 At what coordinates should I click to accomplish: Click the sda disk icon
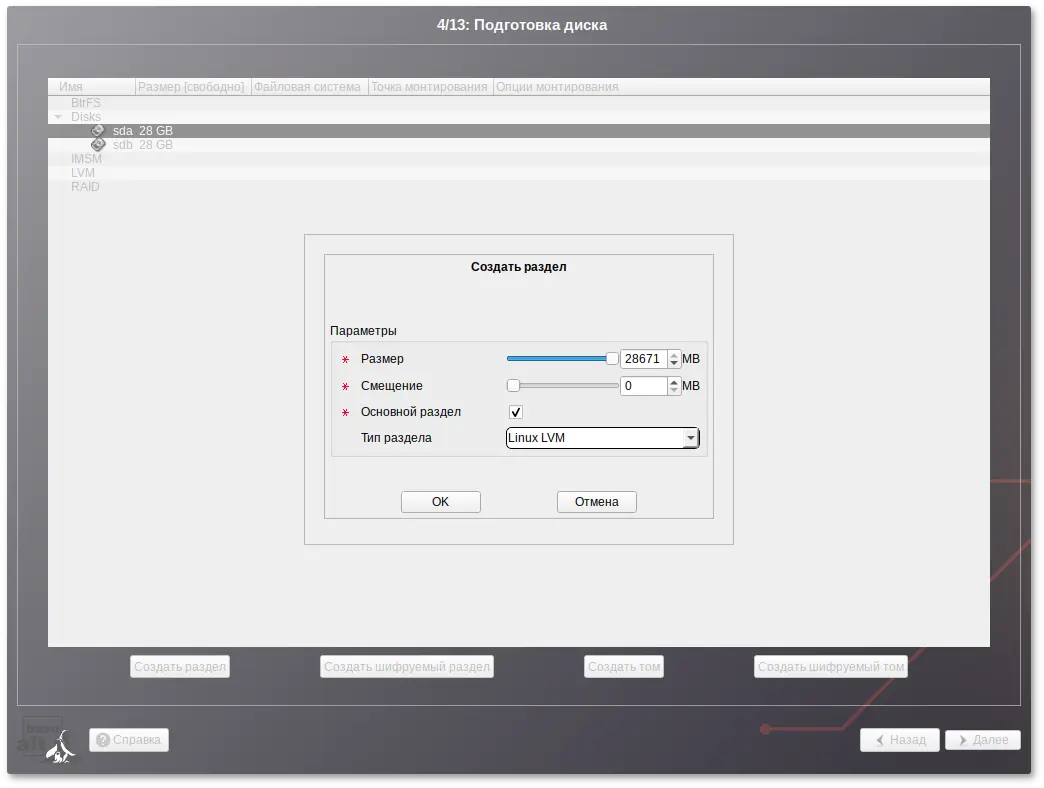(98, 130)
